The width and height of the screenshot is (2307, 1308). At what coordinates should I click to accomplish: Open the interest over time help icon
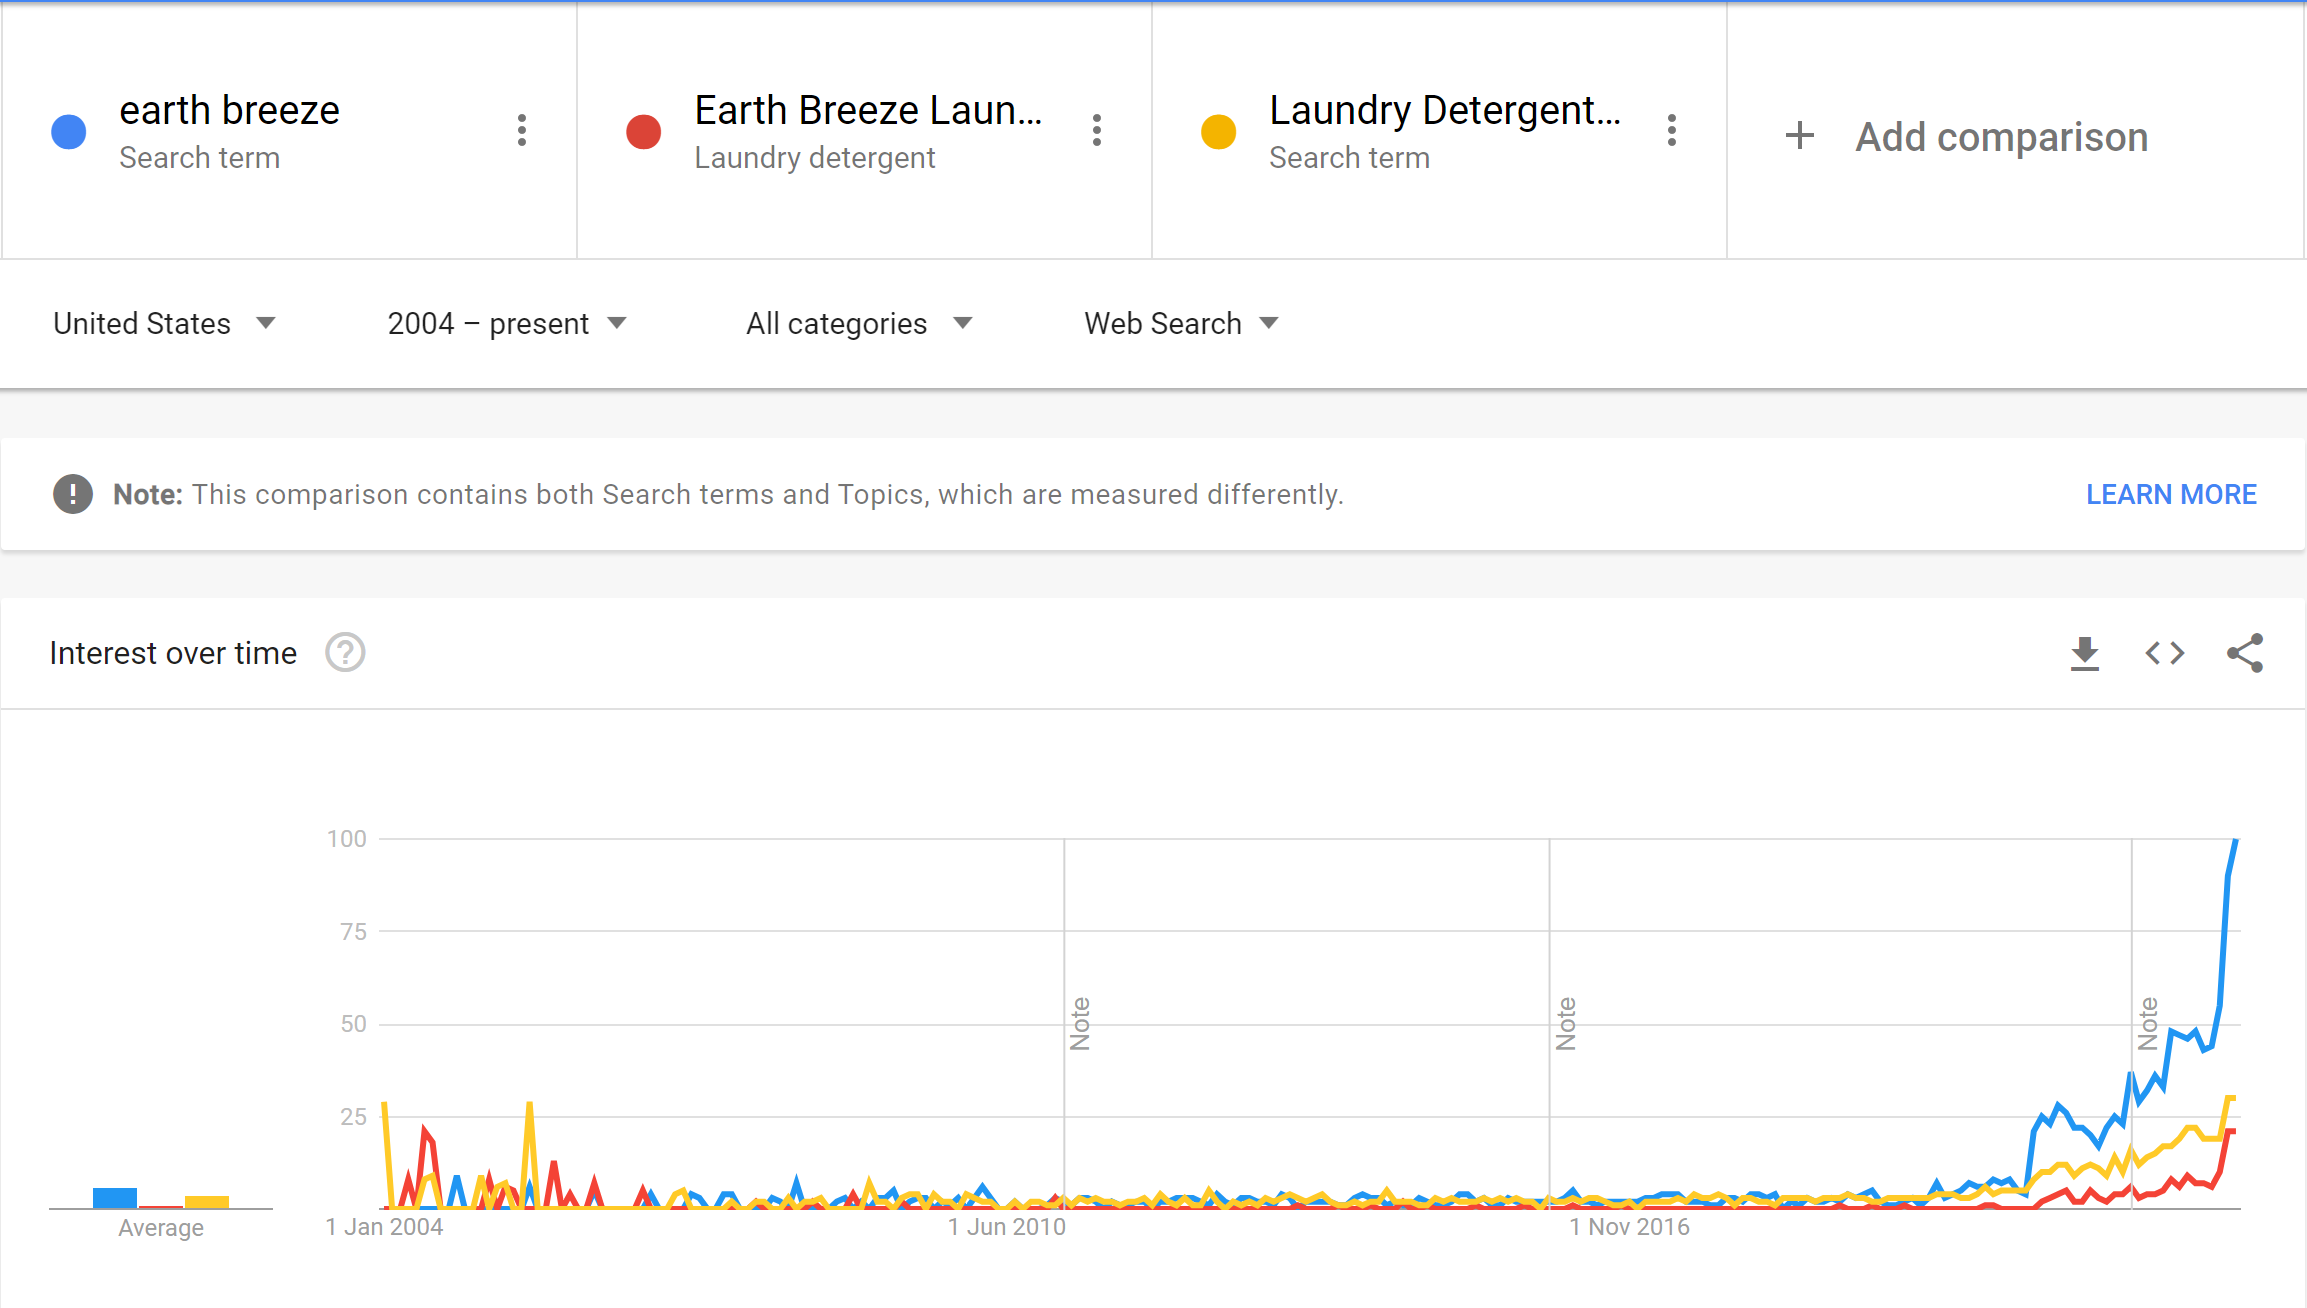pos(345,653)
